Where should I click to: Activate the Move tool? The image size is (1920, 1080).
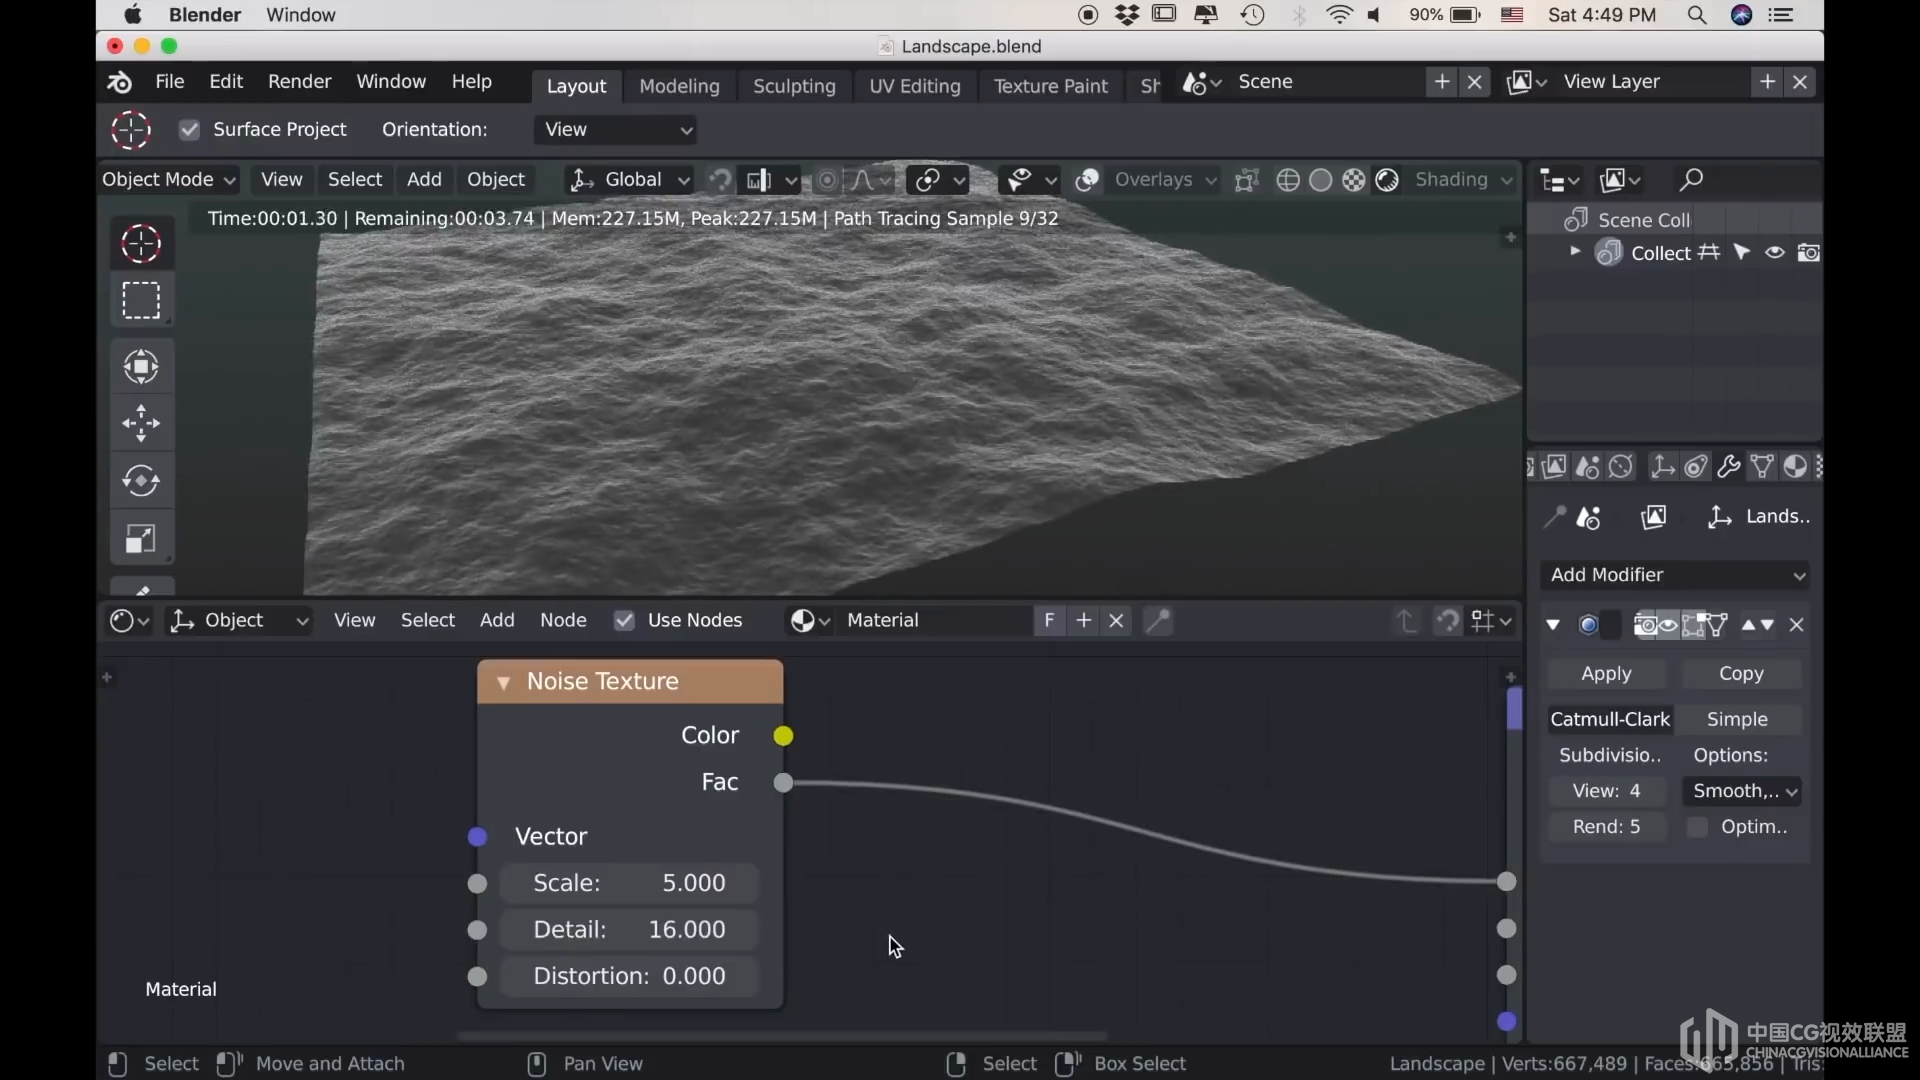[141, 424]
